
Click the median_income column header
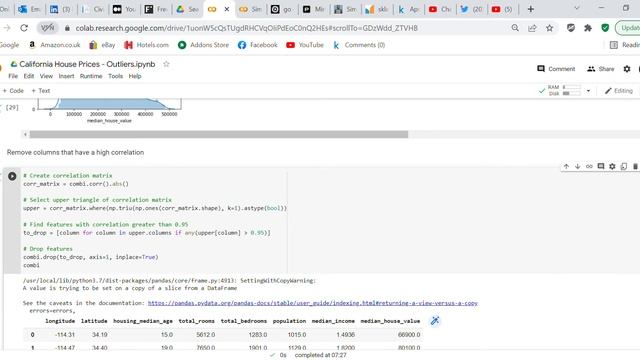pyautogui.click(x=333, y=321)
